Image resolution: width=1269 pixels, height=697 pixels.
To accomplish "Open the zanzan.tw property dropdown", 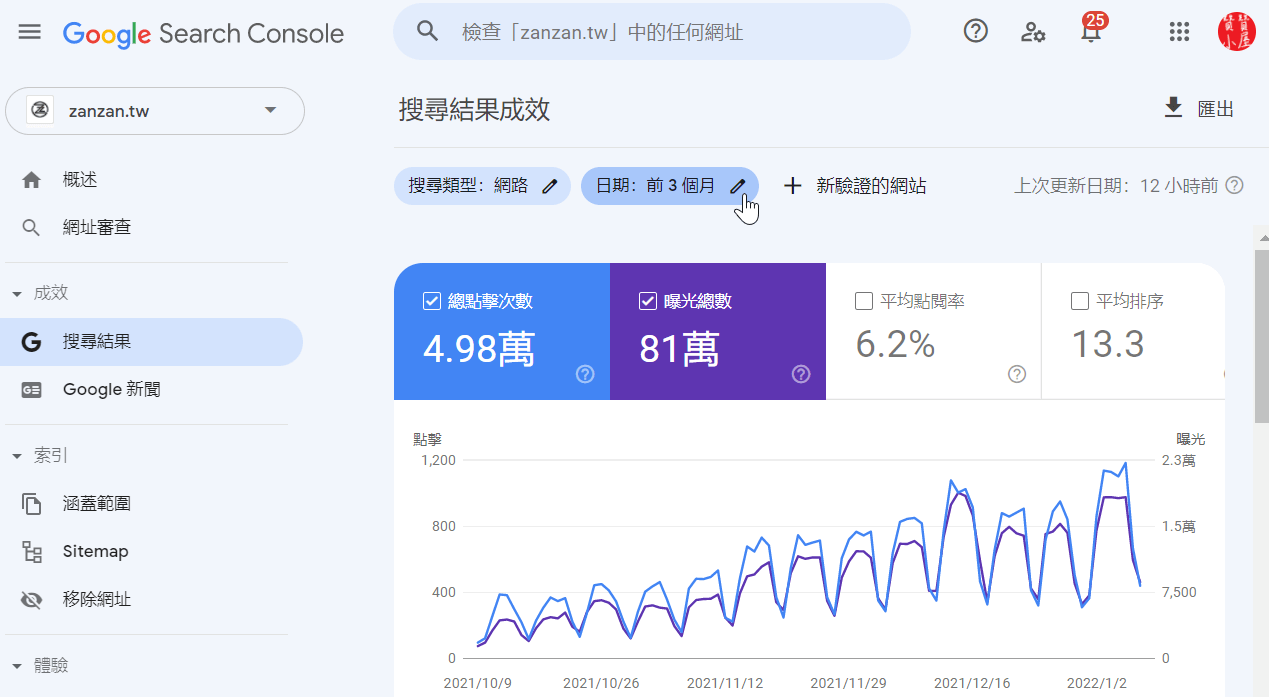I will coord(155,111).
